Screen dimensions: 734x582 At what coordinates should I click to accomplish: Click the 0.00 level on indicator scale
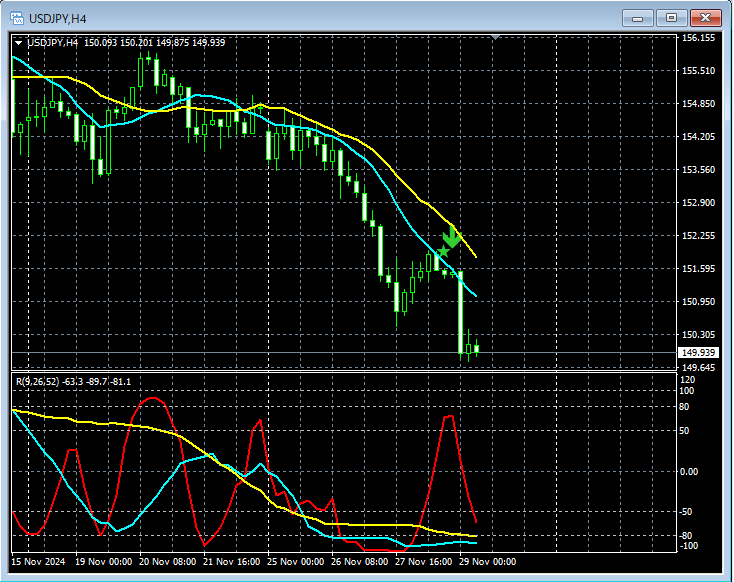pos(689,471)
